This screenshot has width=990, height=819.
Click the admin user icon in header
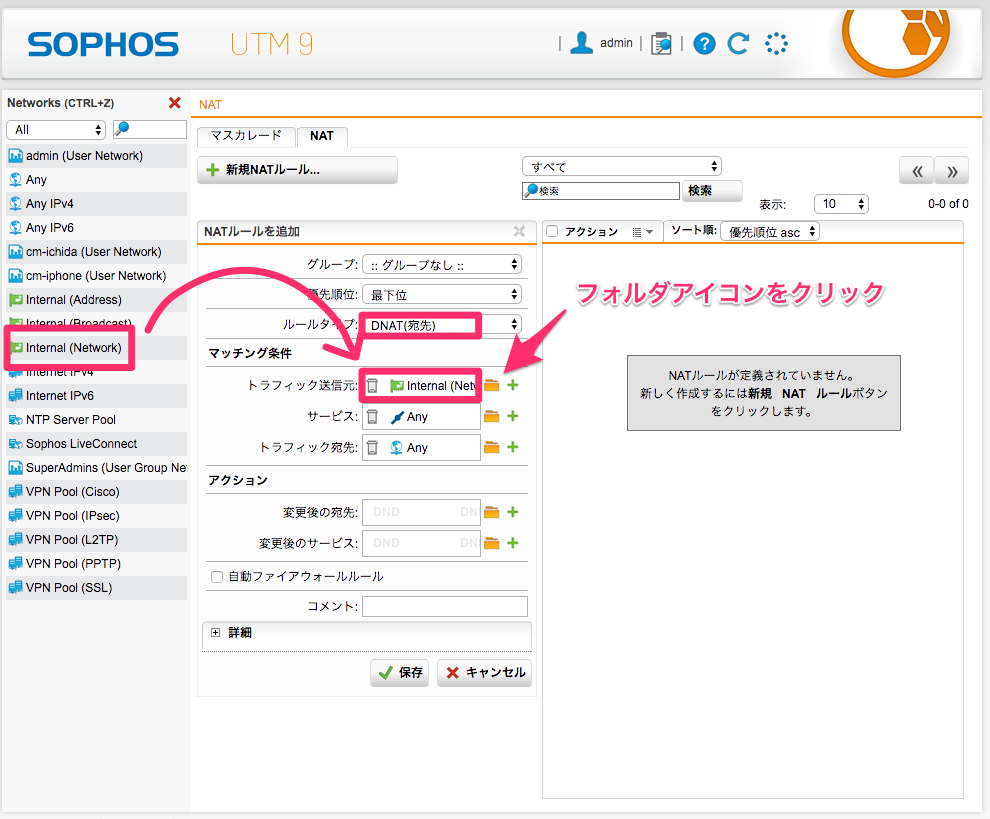click(x=581, y=43)
